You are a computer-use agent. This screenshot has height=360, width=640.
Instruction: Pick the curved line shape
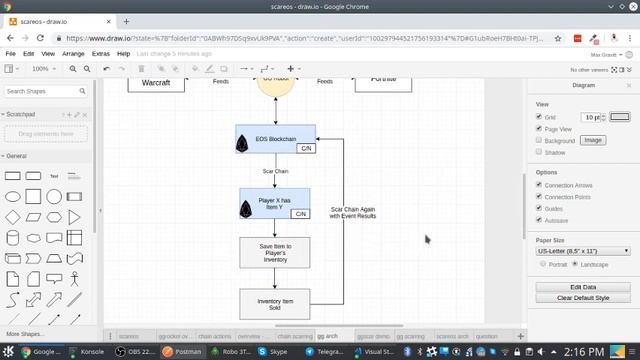(x=13, y=300)
